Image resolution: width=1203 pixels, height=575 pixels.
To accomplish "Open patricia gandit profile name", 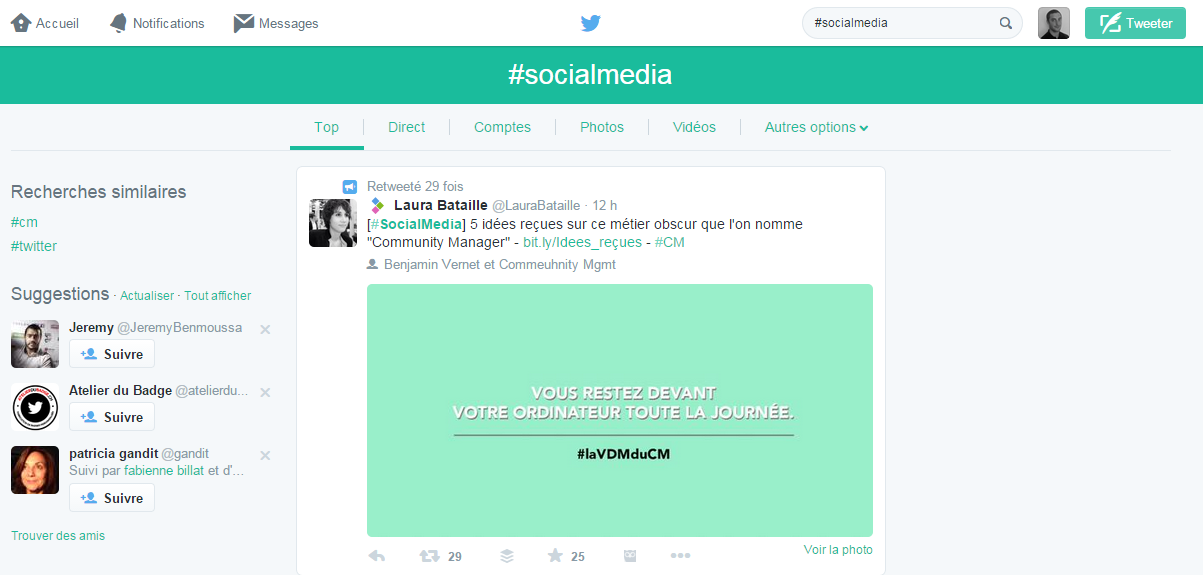I will point(113,453).
